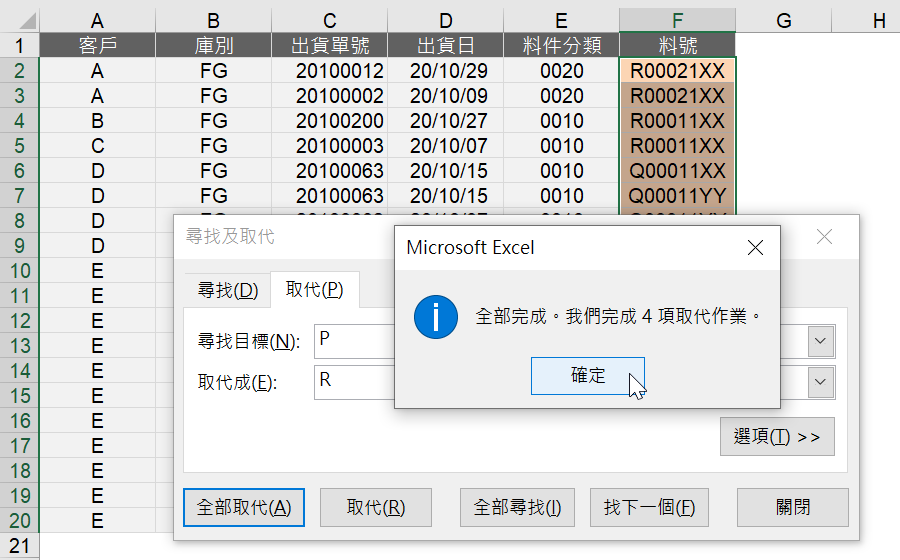
Task: Select row 5 header
Action: pyautogui.click(x=19, y=146)
